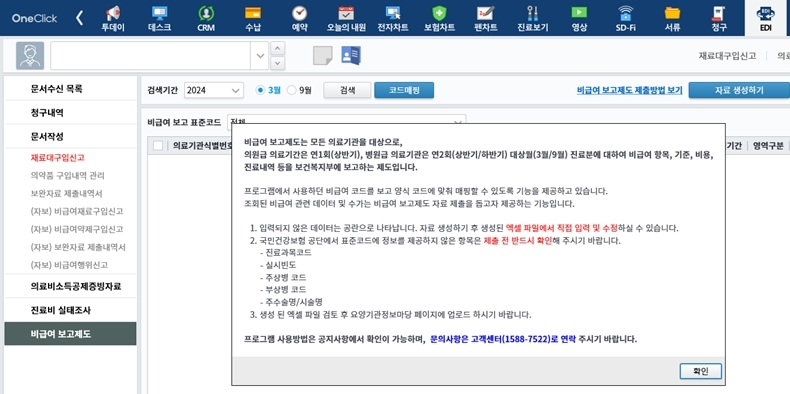Open the 수납 card icon
This screenshot has width=790, height=394.
point(252,18)
